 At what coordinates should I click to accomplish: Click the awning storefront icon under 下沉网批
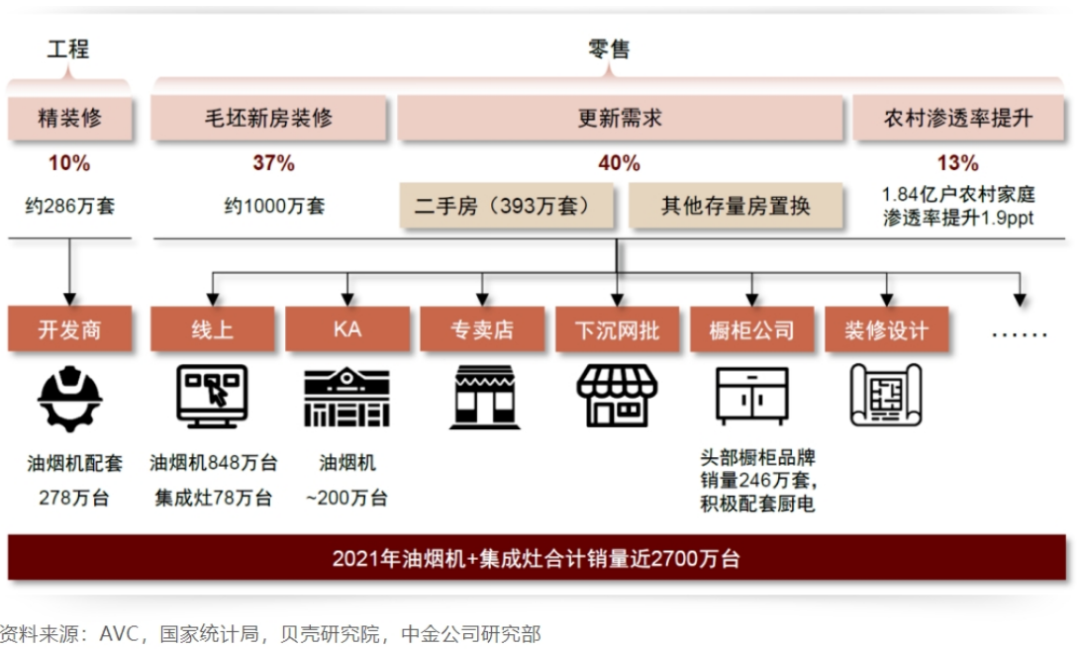coord(617,397)
